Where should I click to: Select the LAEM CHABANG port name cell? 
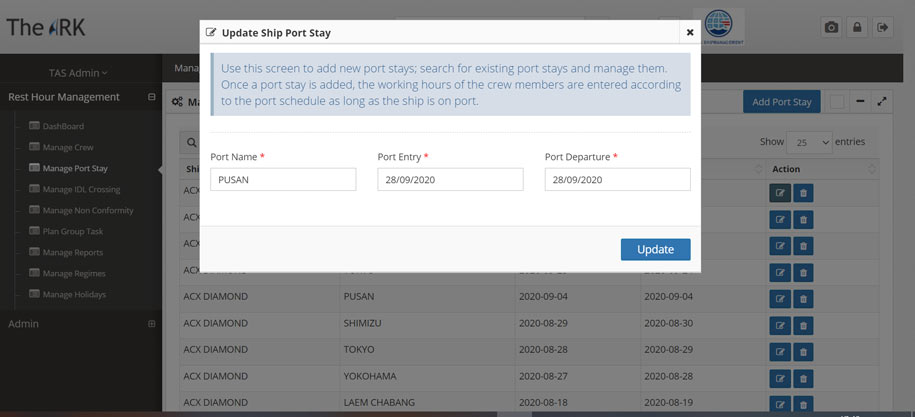pyautogui.click(x=379, y=402)
